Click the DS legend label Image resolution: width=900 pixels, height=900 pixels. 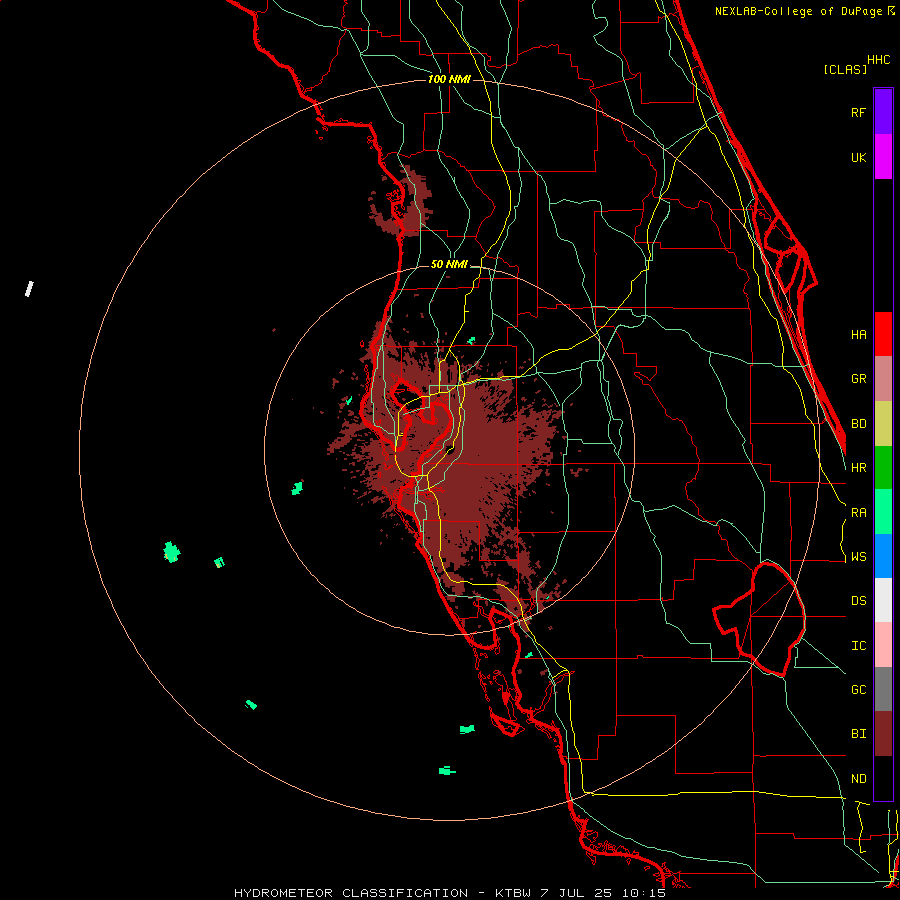pyautogui.click(x=859, y=601)
